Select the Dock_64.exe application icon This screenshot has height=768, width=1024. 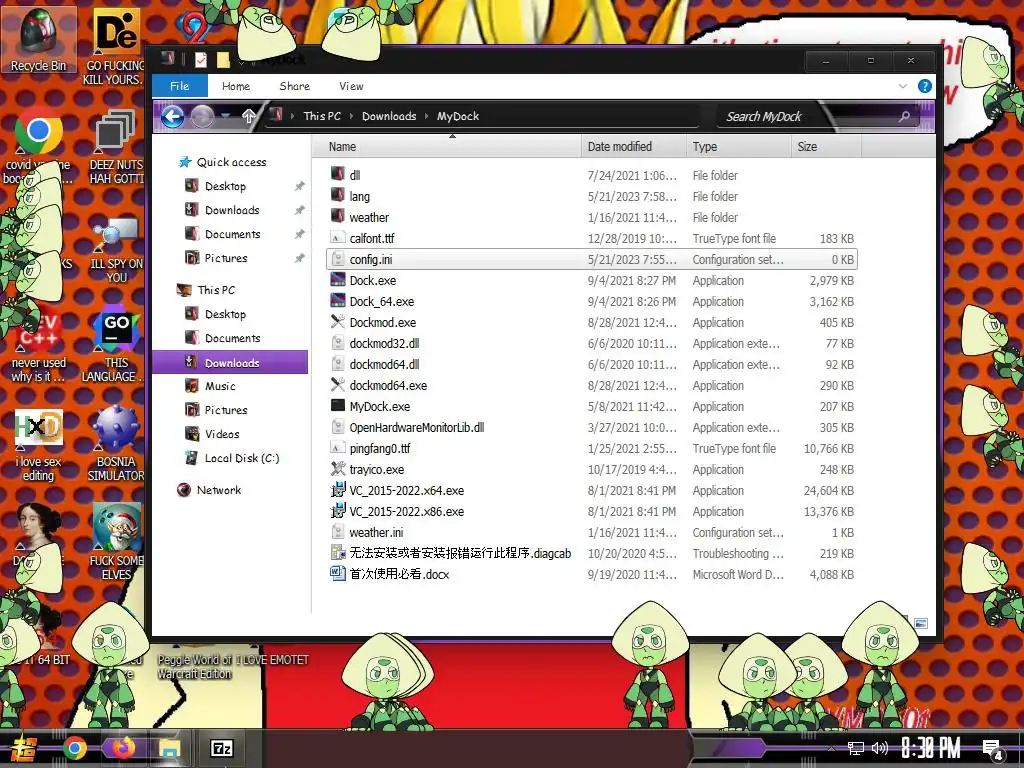(x=338, y=301)
